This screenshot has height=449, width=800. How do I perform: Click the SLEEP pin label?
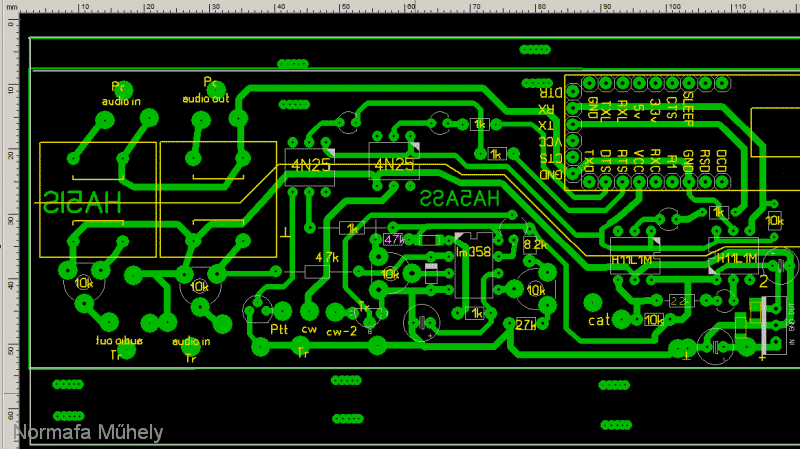click(688, 109)
